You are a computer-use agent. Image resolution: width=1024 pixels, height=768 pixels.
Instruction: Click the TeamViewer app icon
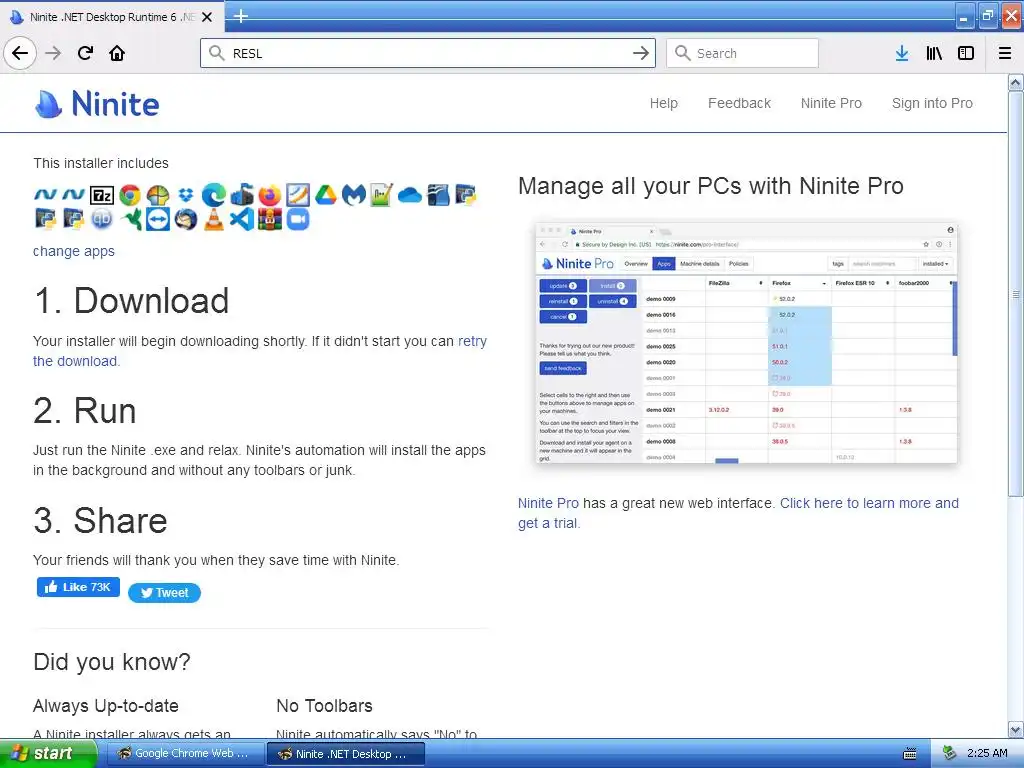tap(158, 219)
